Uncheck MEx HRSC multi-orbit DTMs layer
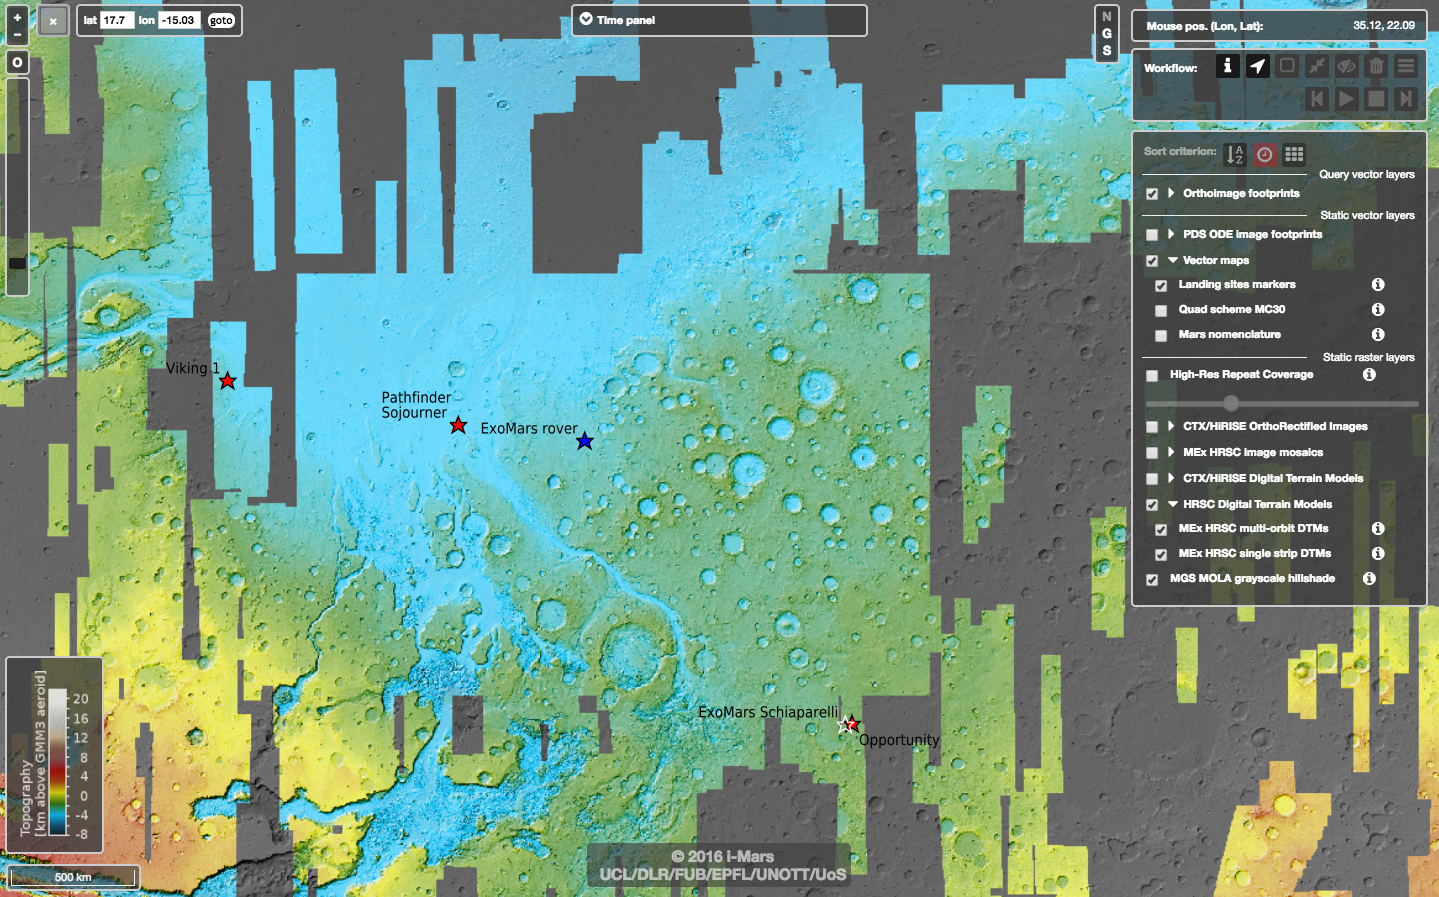 click(1161, 530)
